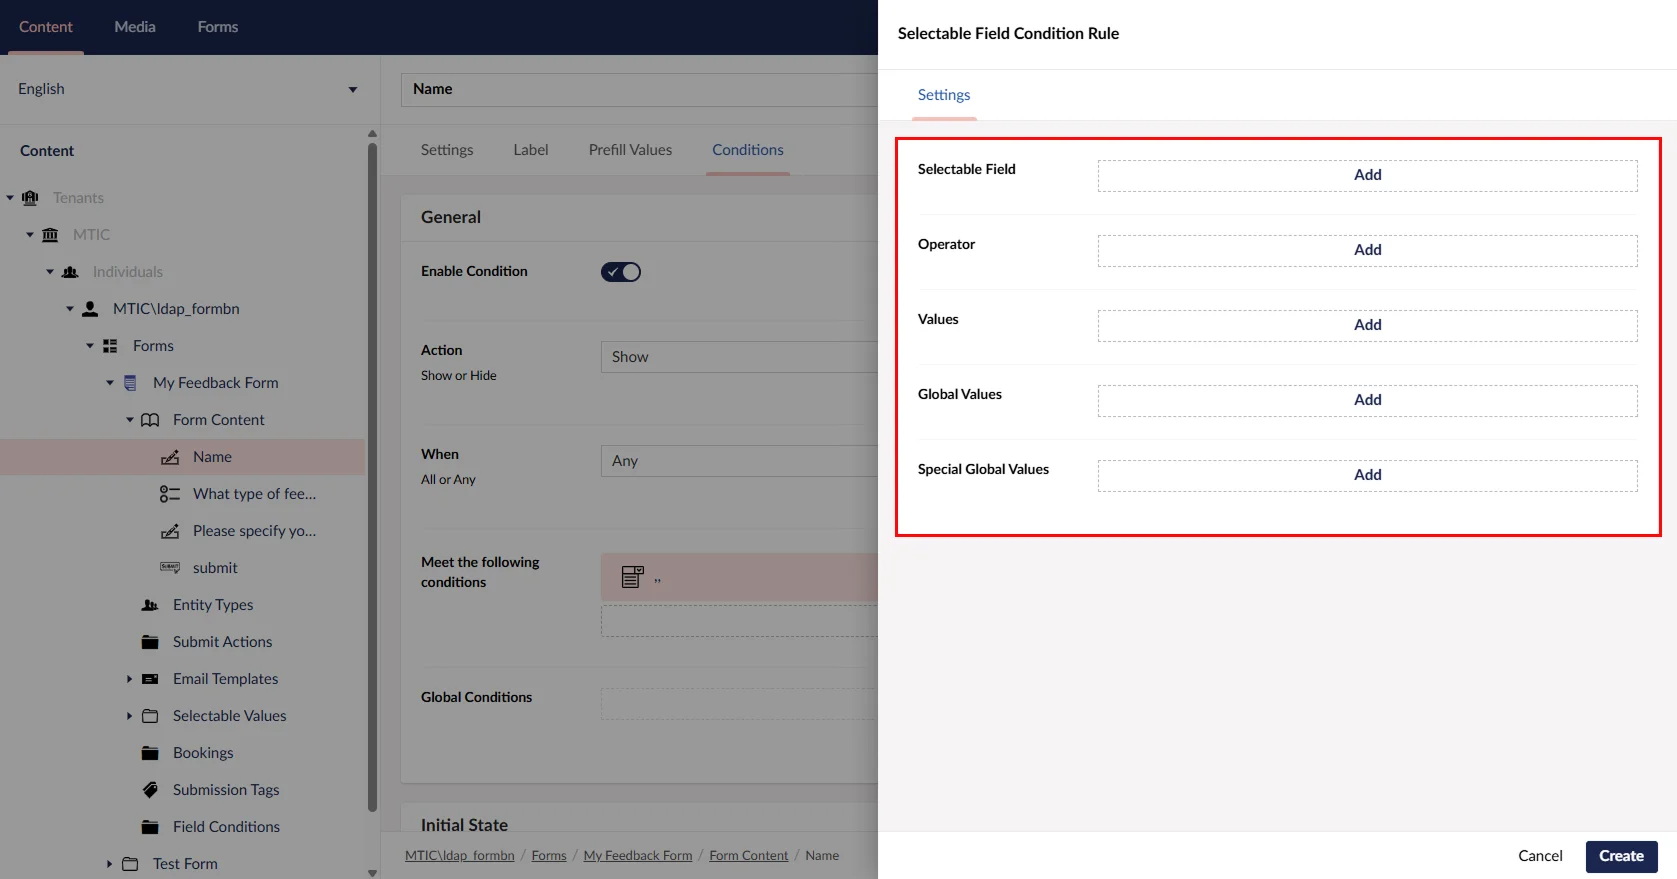
Task: Click the Form Content book icon
Action: pos(150,420)
